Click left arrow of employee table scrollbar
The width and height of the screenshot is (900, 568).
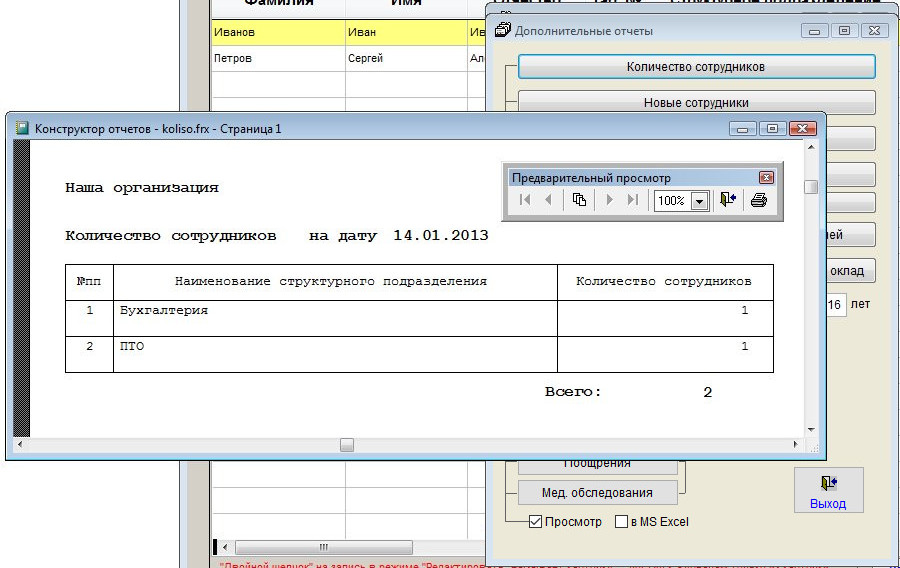tap(225, 547)
